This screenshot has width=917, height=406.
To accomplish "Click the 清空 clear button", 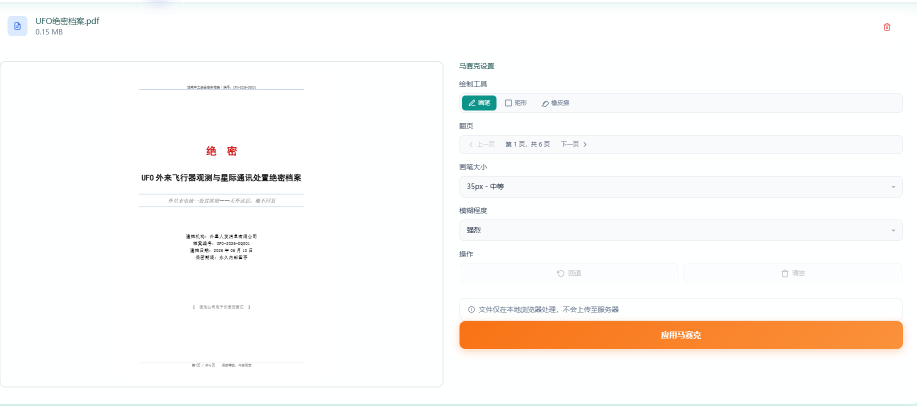I will (793, 273).
